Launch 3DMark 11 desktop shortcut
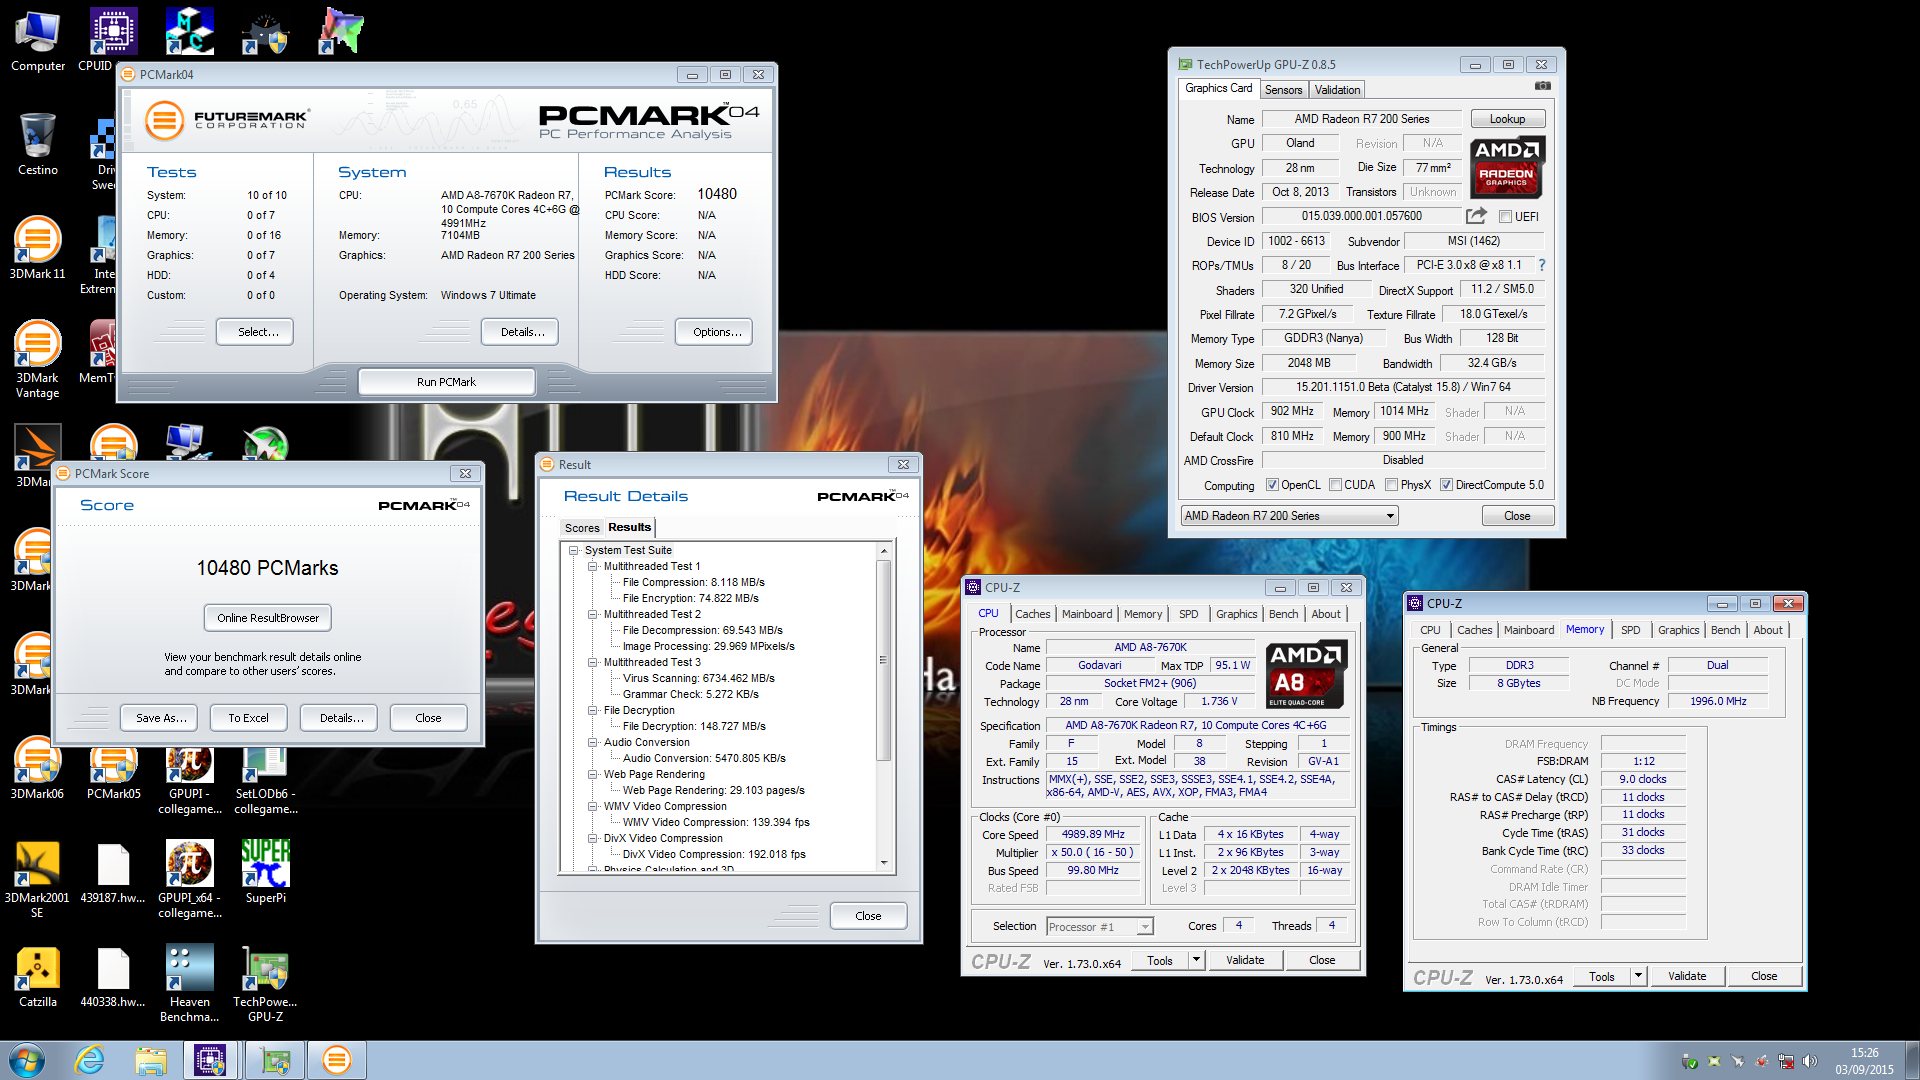This screenshot has height=1080, width=1920. click(38, 249)
